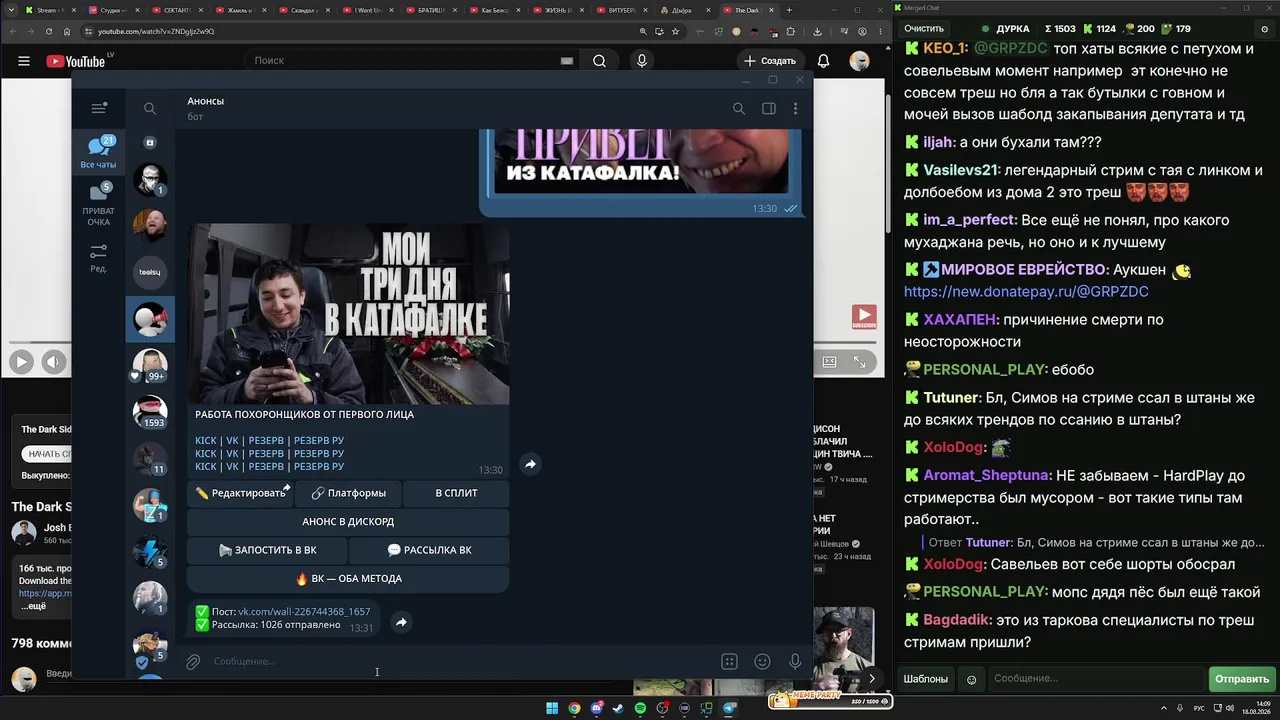Viewport: 1280px width, 720px height.
Task: Click the Merged Chat message input
Action: (1095, 679)
